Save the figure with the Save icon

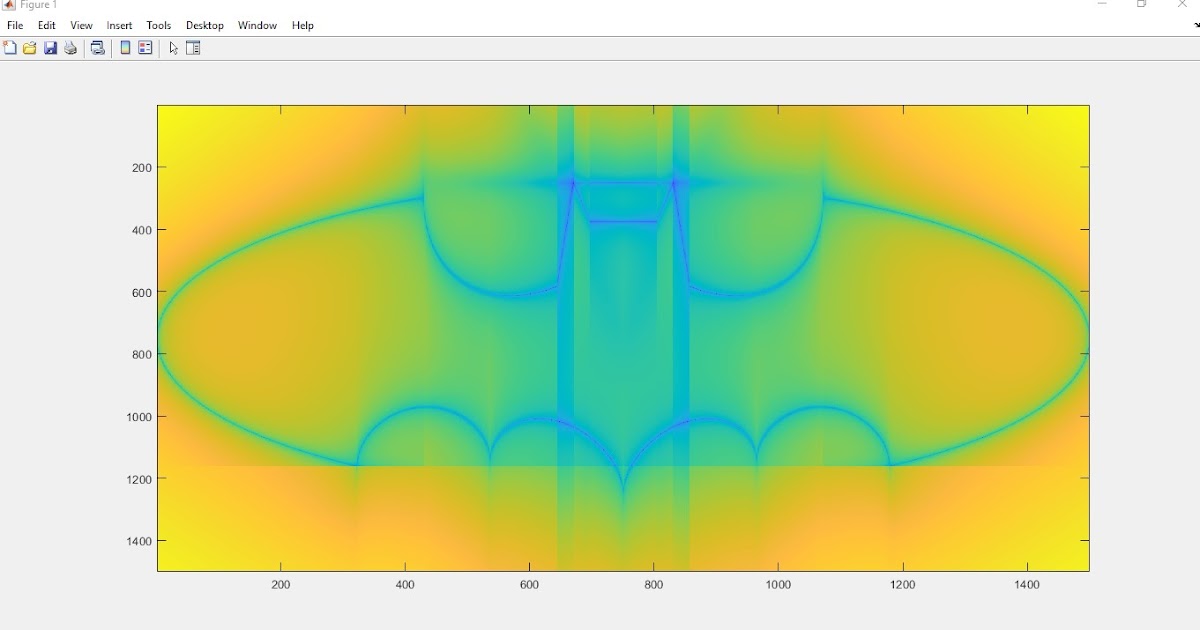point(50,47)
